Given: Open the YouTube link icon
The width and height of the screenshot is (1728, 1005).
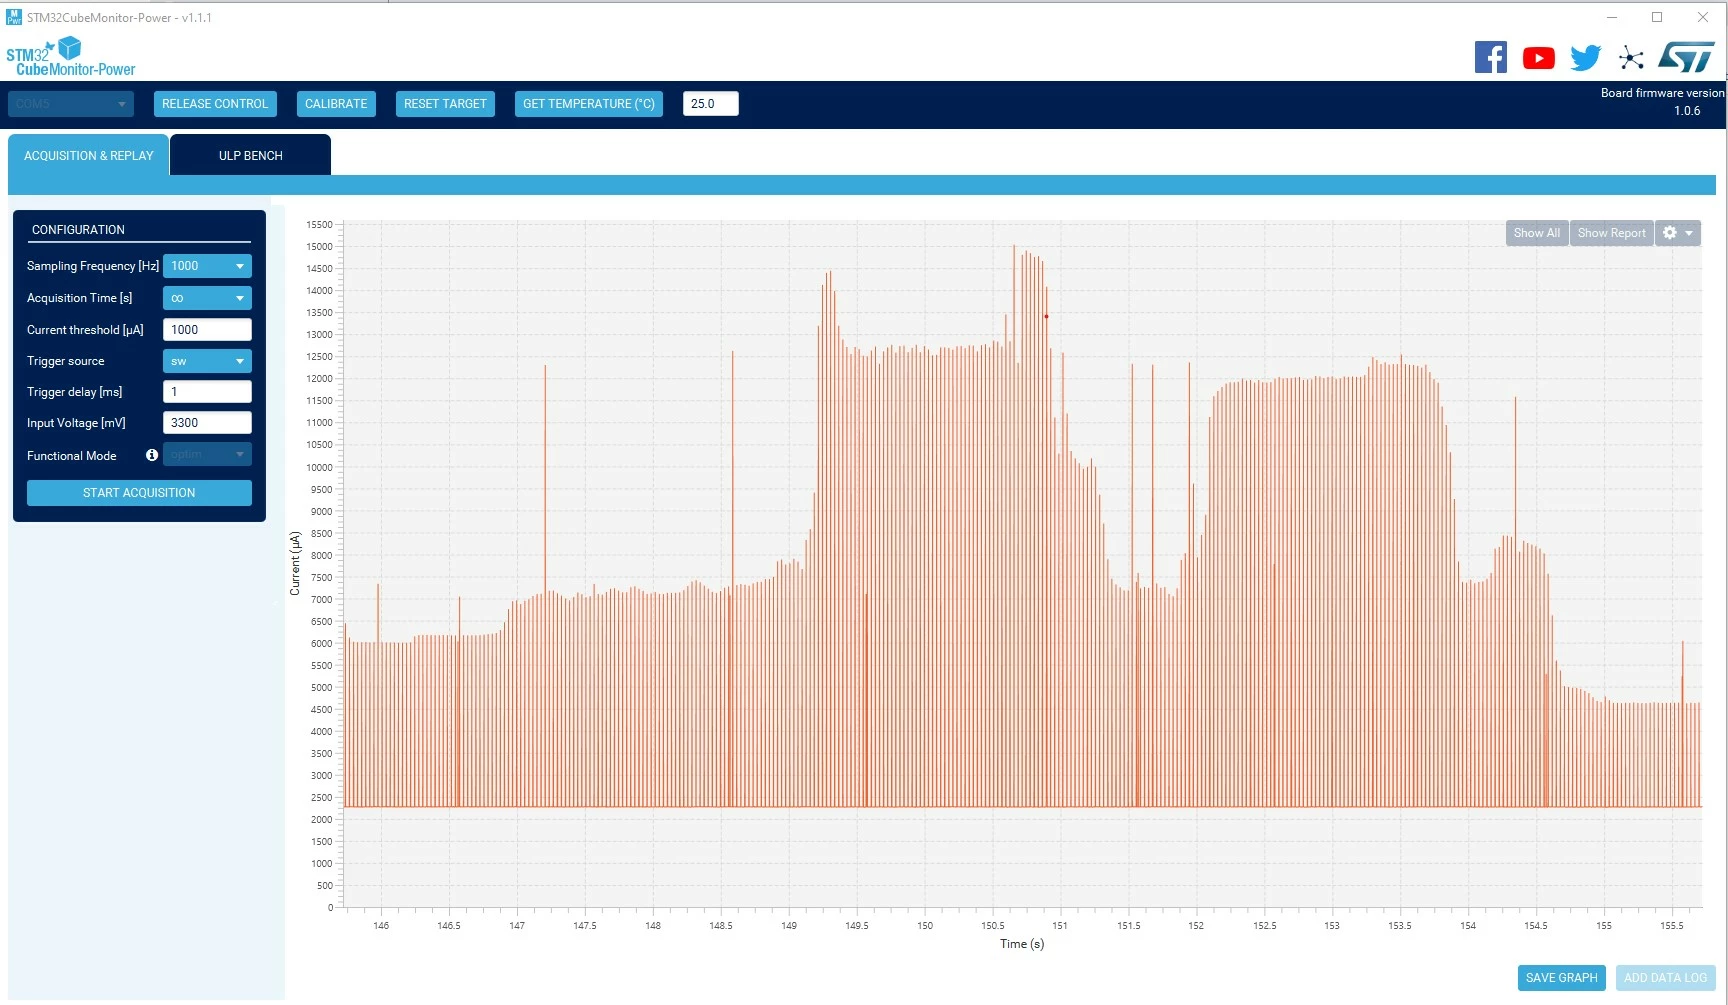Looking at the screenshot, I should (x=1538, y=58).
